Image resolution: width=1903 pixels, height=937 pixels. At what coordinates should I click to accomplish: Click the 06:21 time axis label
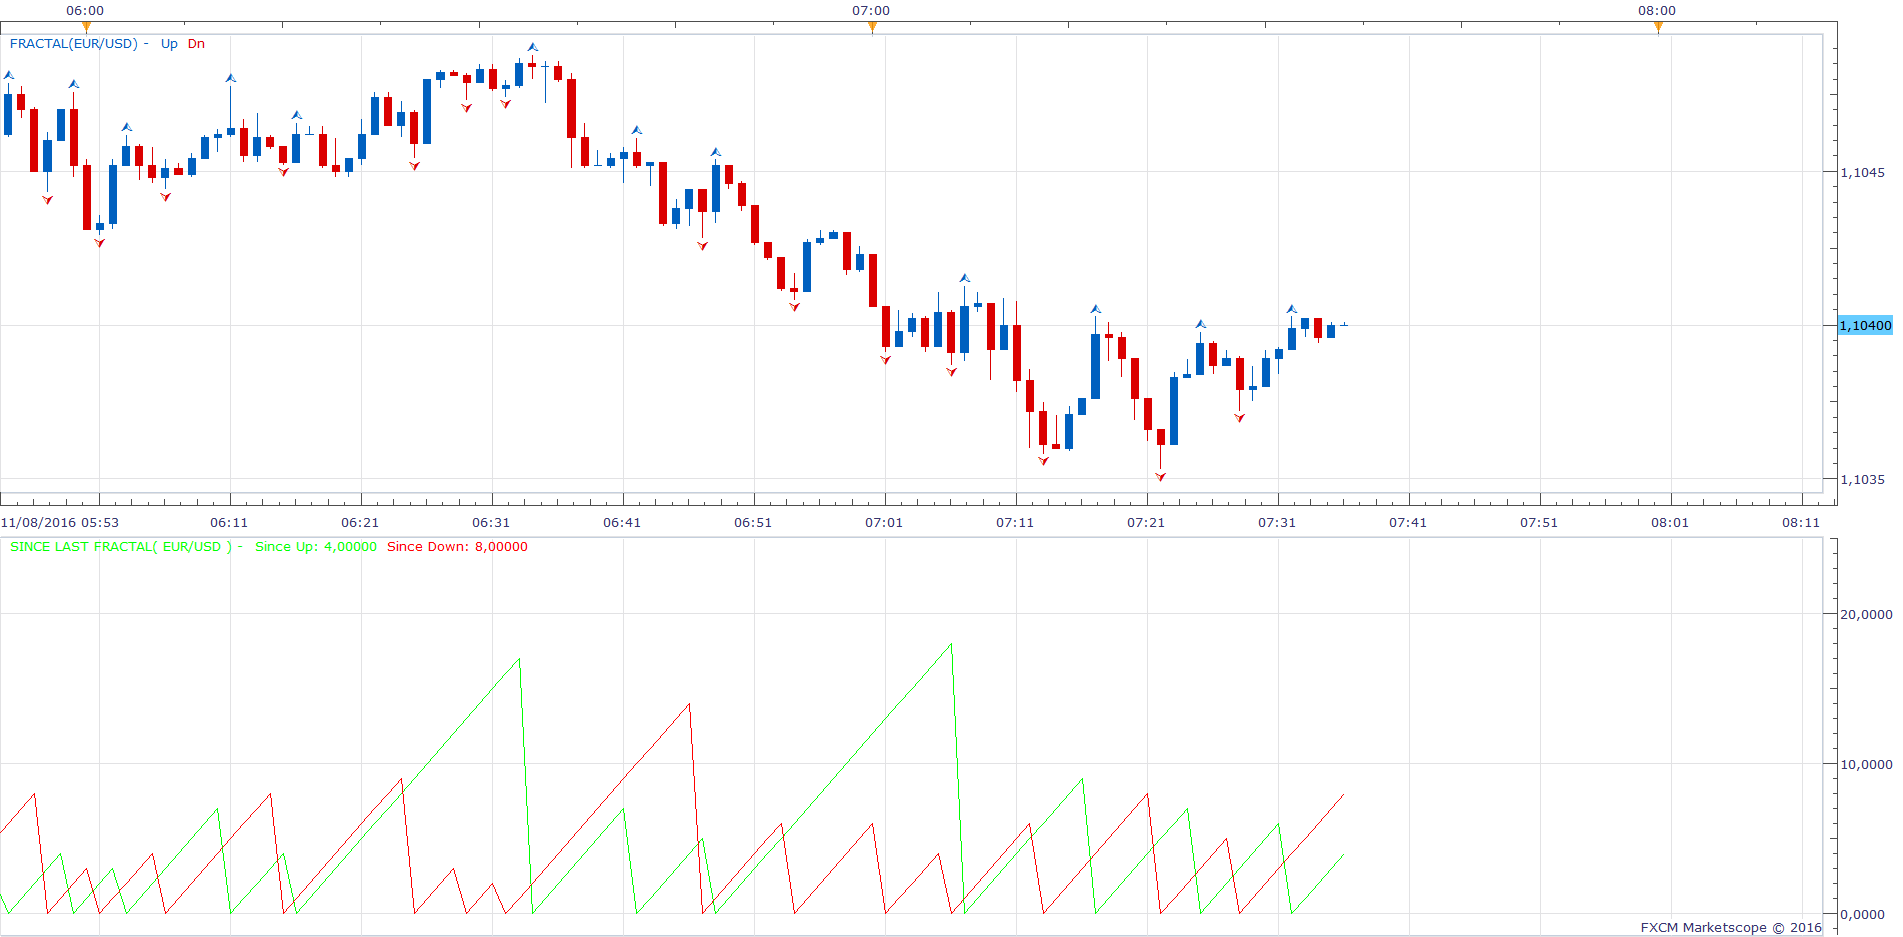click(x=360, y=522)
